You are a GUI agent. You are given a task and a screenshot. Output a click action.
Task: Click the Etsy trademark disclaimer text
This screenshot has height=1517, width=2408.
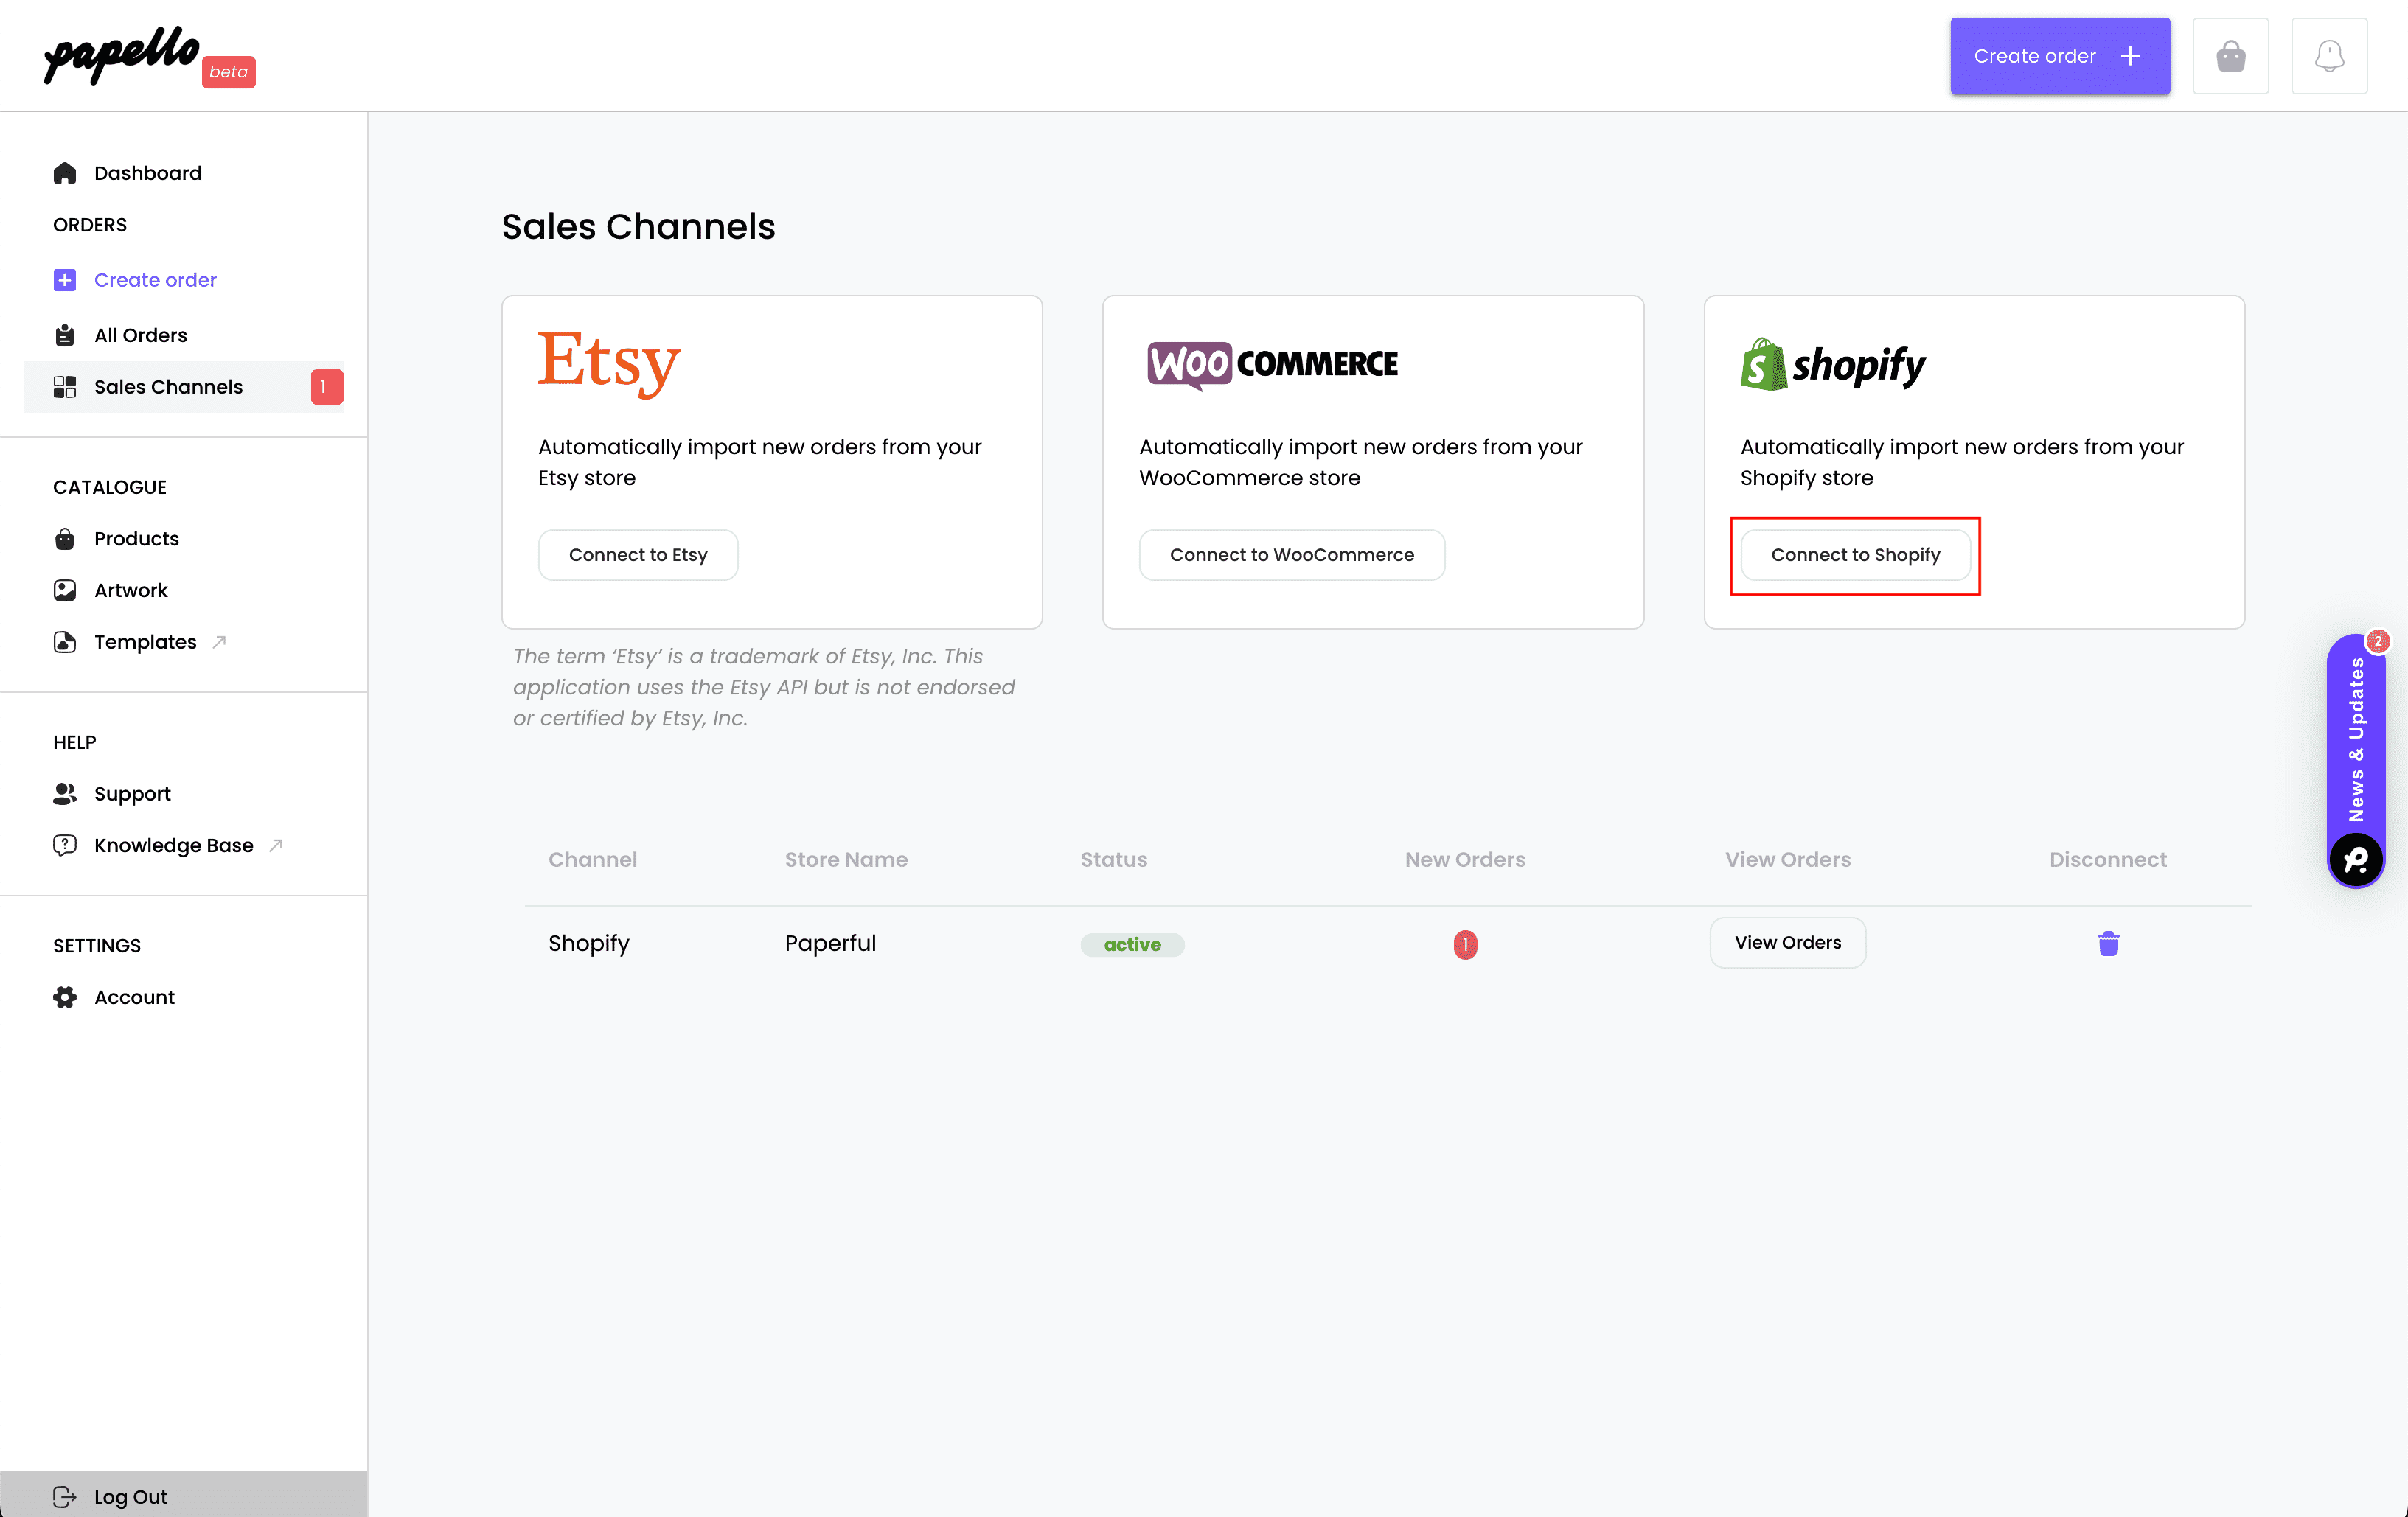[764, 687]
